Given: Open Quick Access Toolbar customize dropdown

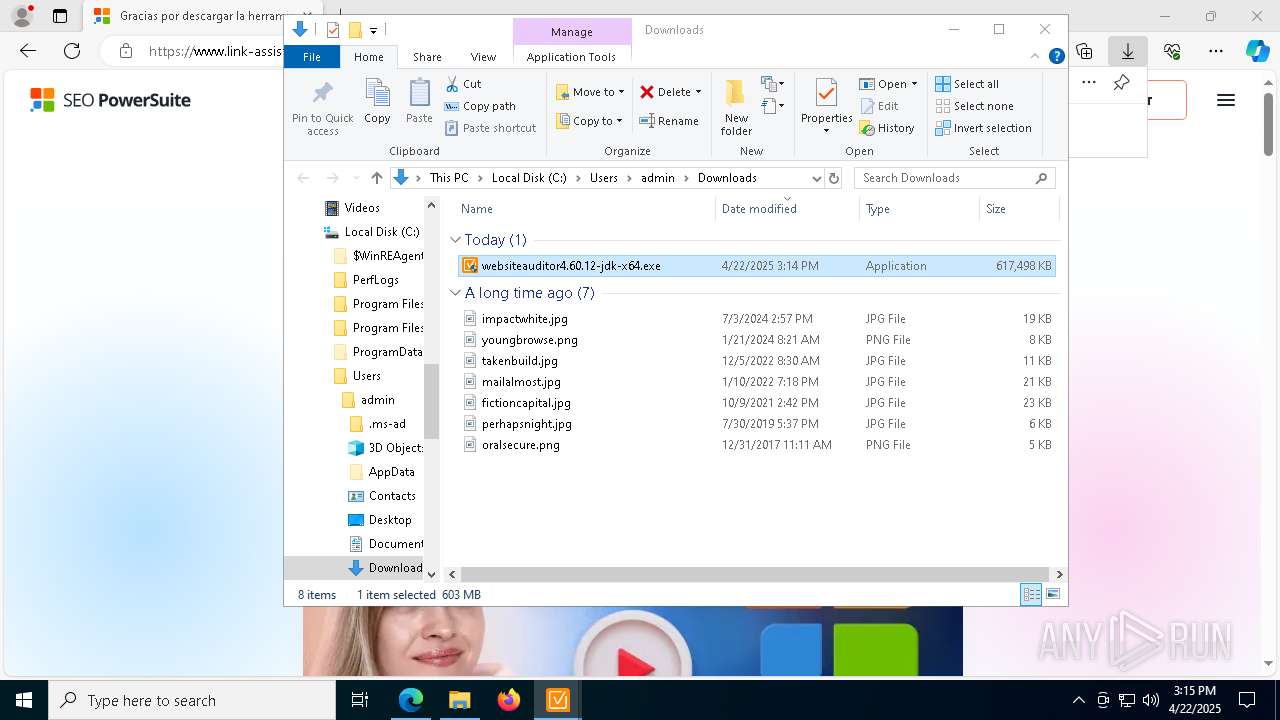Looking at the screenshot, I should [373, 31].
